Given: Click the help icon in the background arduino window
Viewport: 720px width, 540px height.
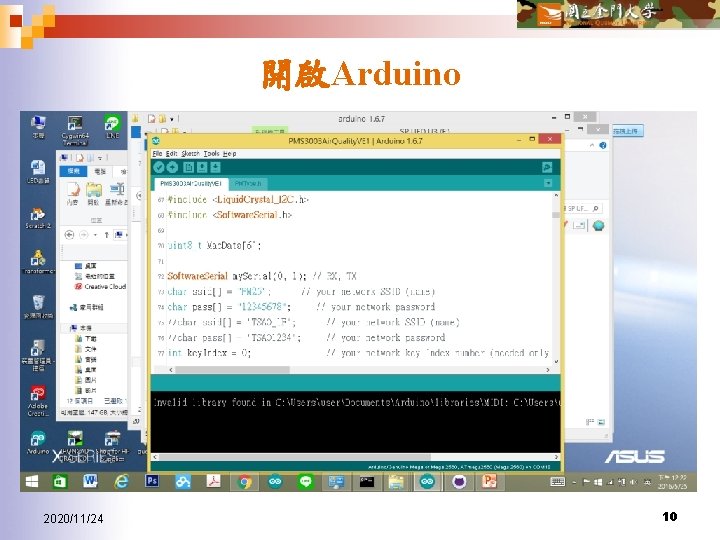Looking at the screenshot, I should 603,146.
